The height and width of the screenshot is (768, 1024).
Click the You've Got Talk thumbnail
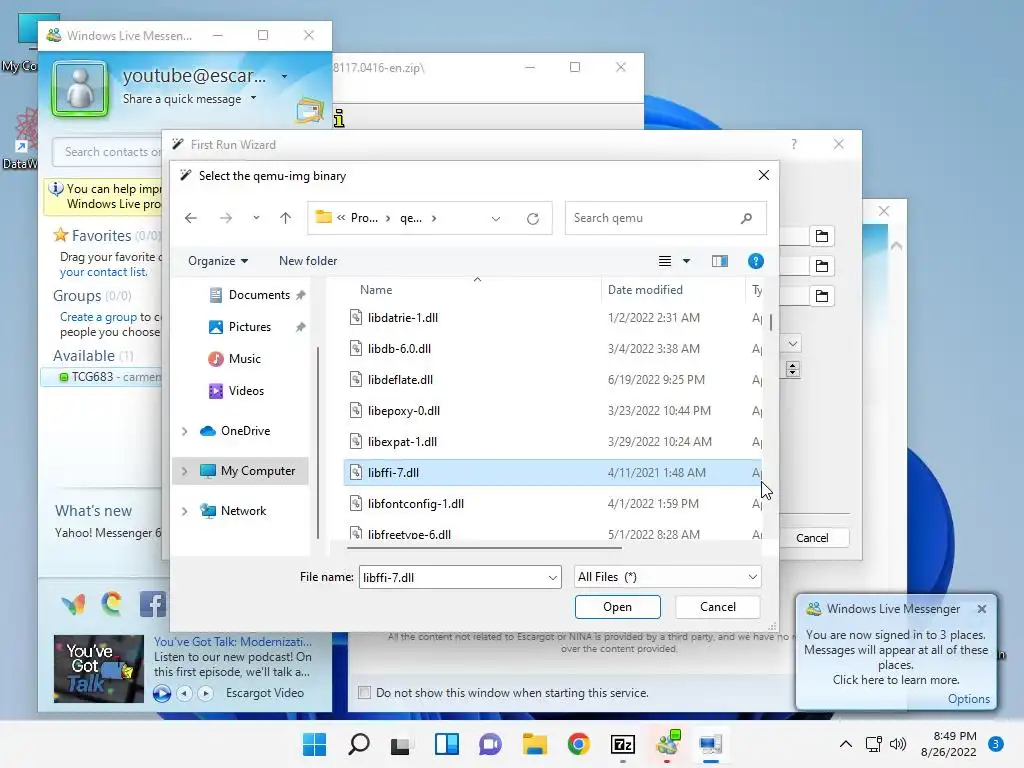[x=99, y=669]
